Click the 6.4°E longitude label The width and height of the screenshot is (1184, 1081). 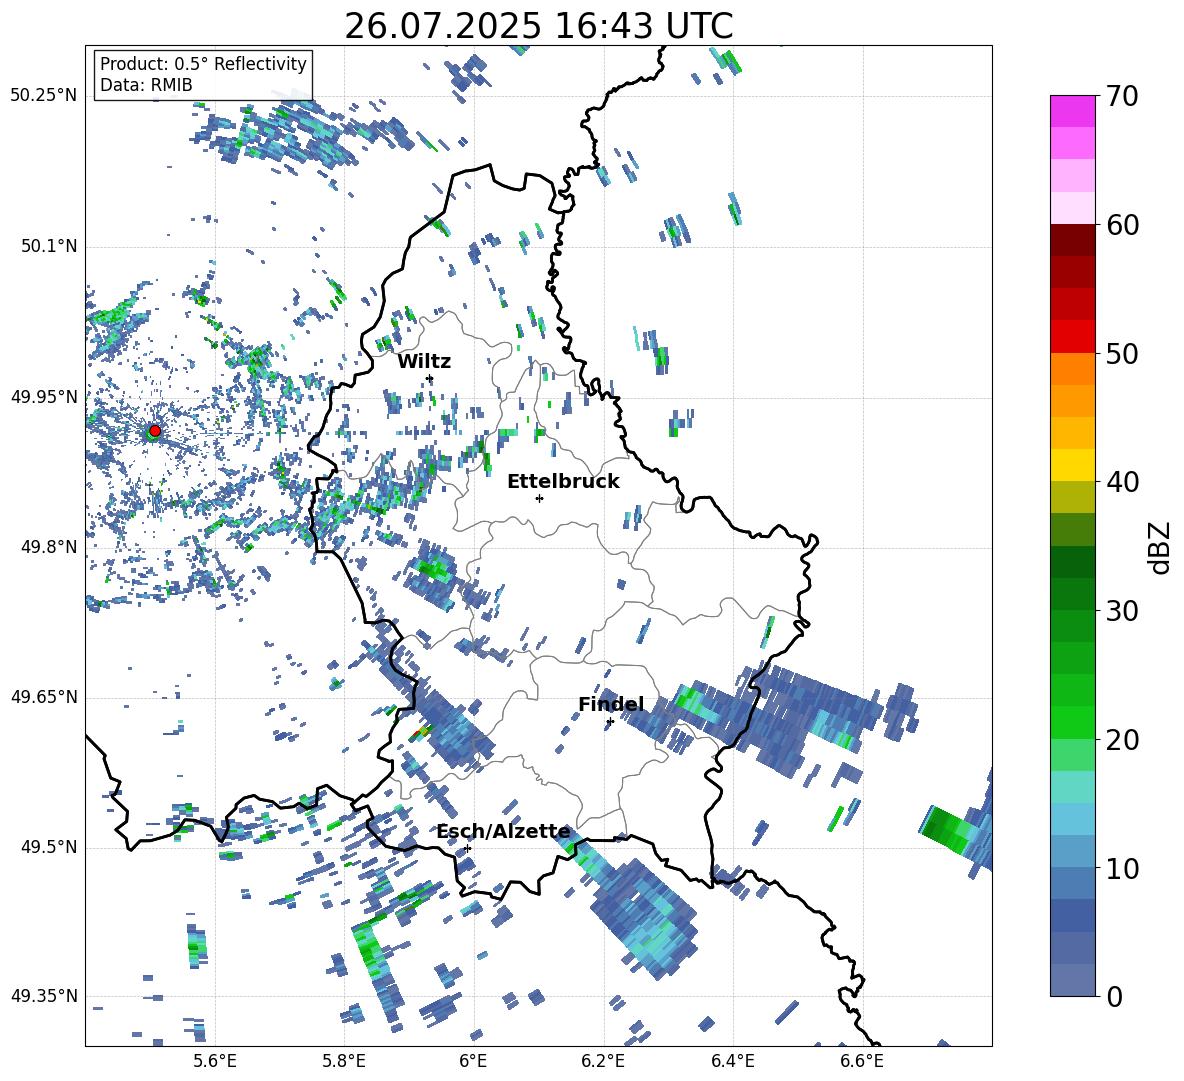(733, 1061)
